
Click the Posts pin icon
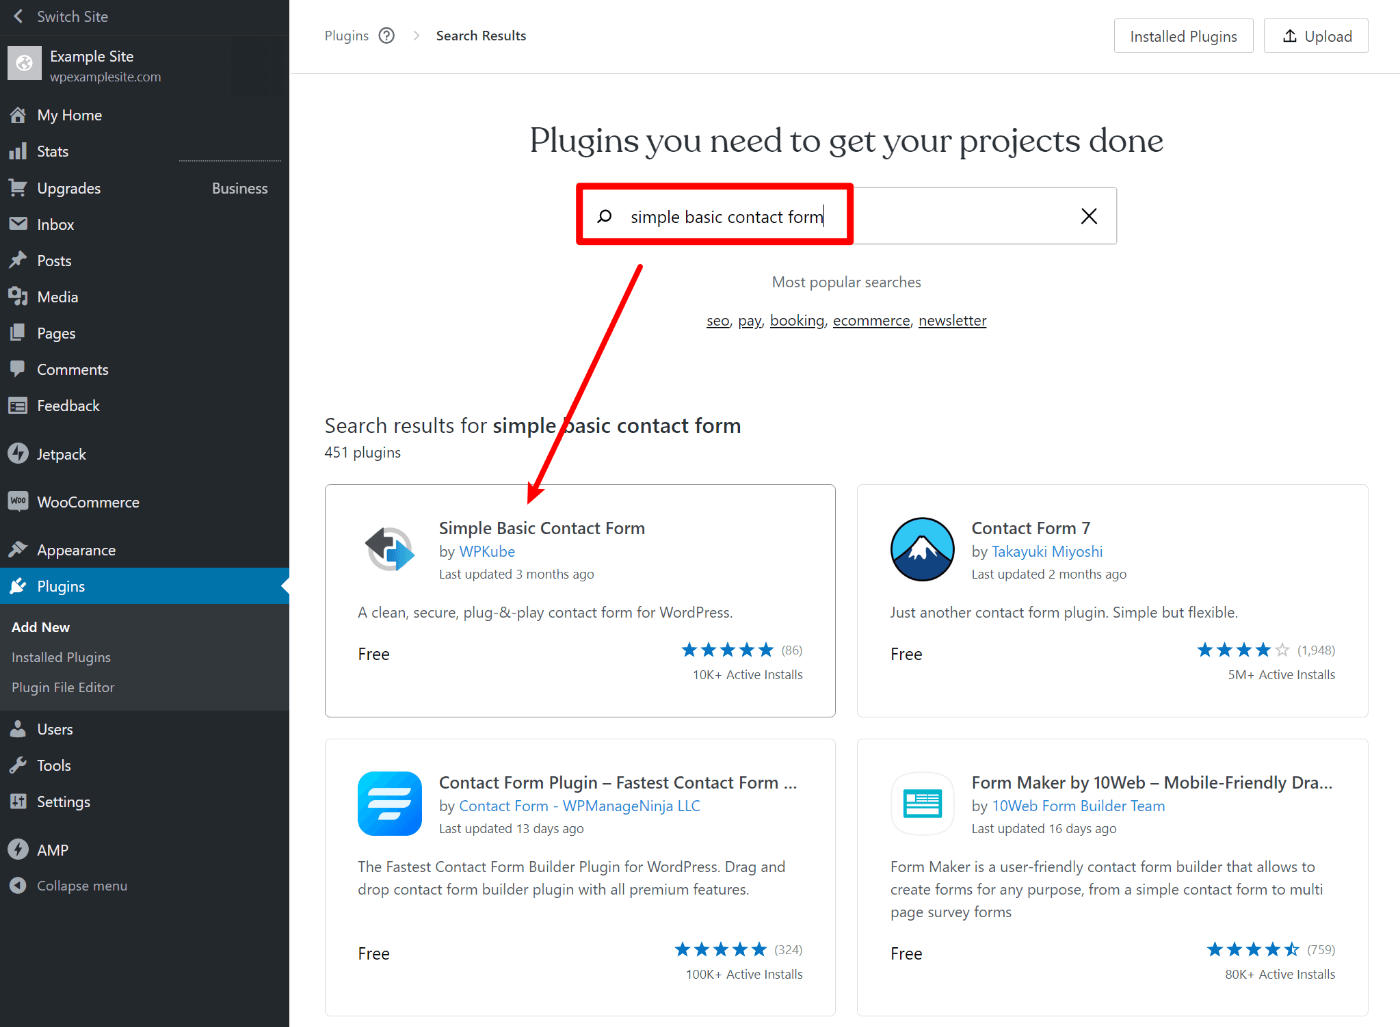click(18, 260)
